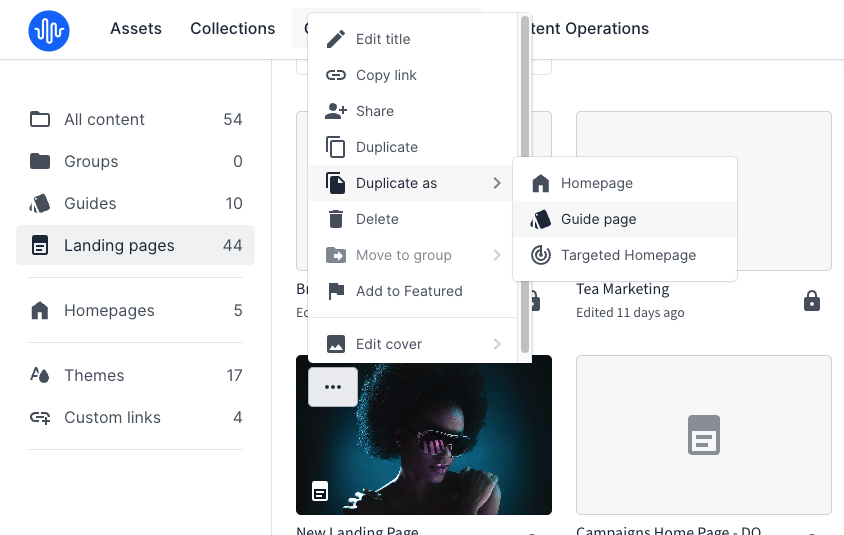Screen dimensions: 844x535
Task: Open the Assets tab
Action: point(136,29)
